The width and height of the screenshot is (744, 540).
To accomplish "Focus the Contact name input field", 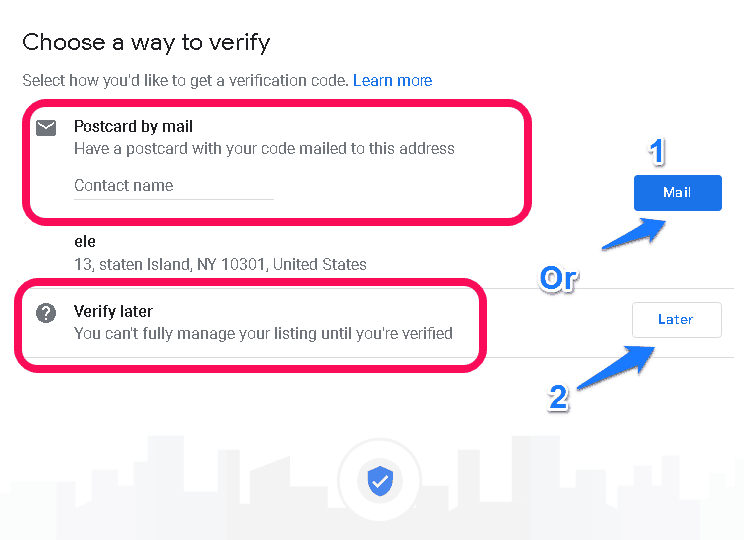I will tap(174, 186).
